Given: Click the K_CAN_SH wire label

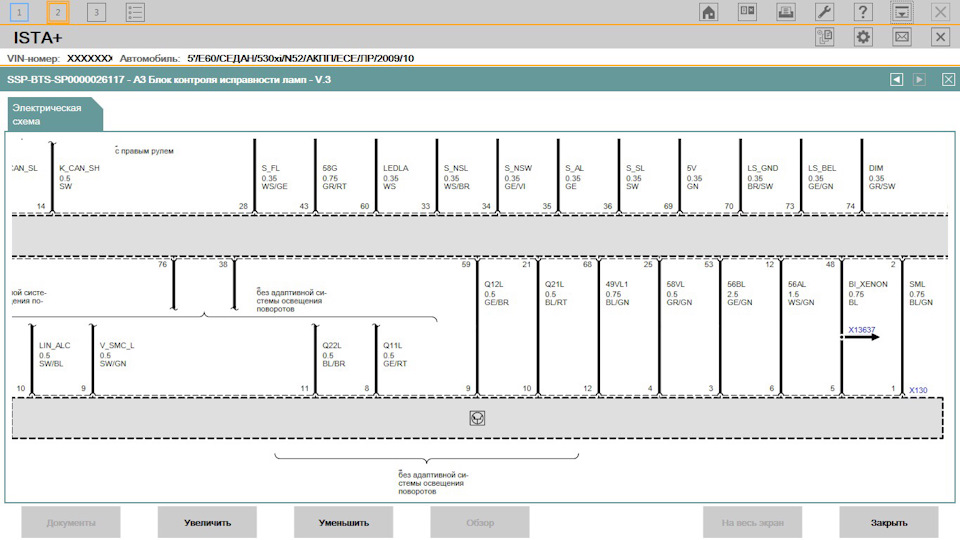Looking at the screenshot, I should tap(79, 168).
